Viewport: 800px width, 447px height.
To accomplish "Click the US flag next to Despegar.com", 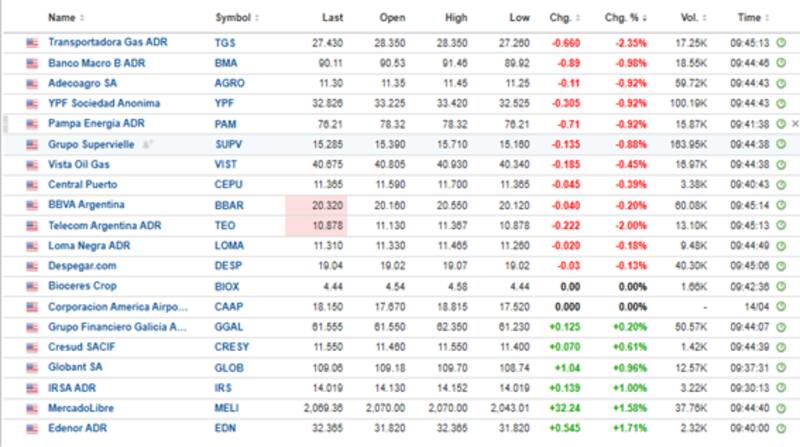I will click(32, 266).
